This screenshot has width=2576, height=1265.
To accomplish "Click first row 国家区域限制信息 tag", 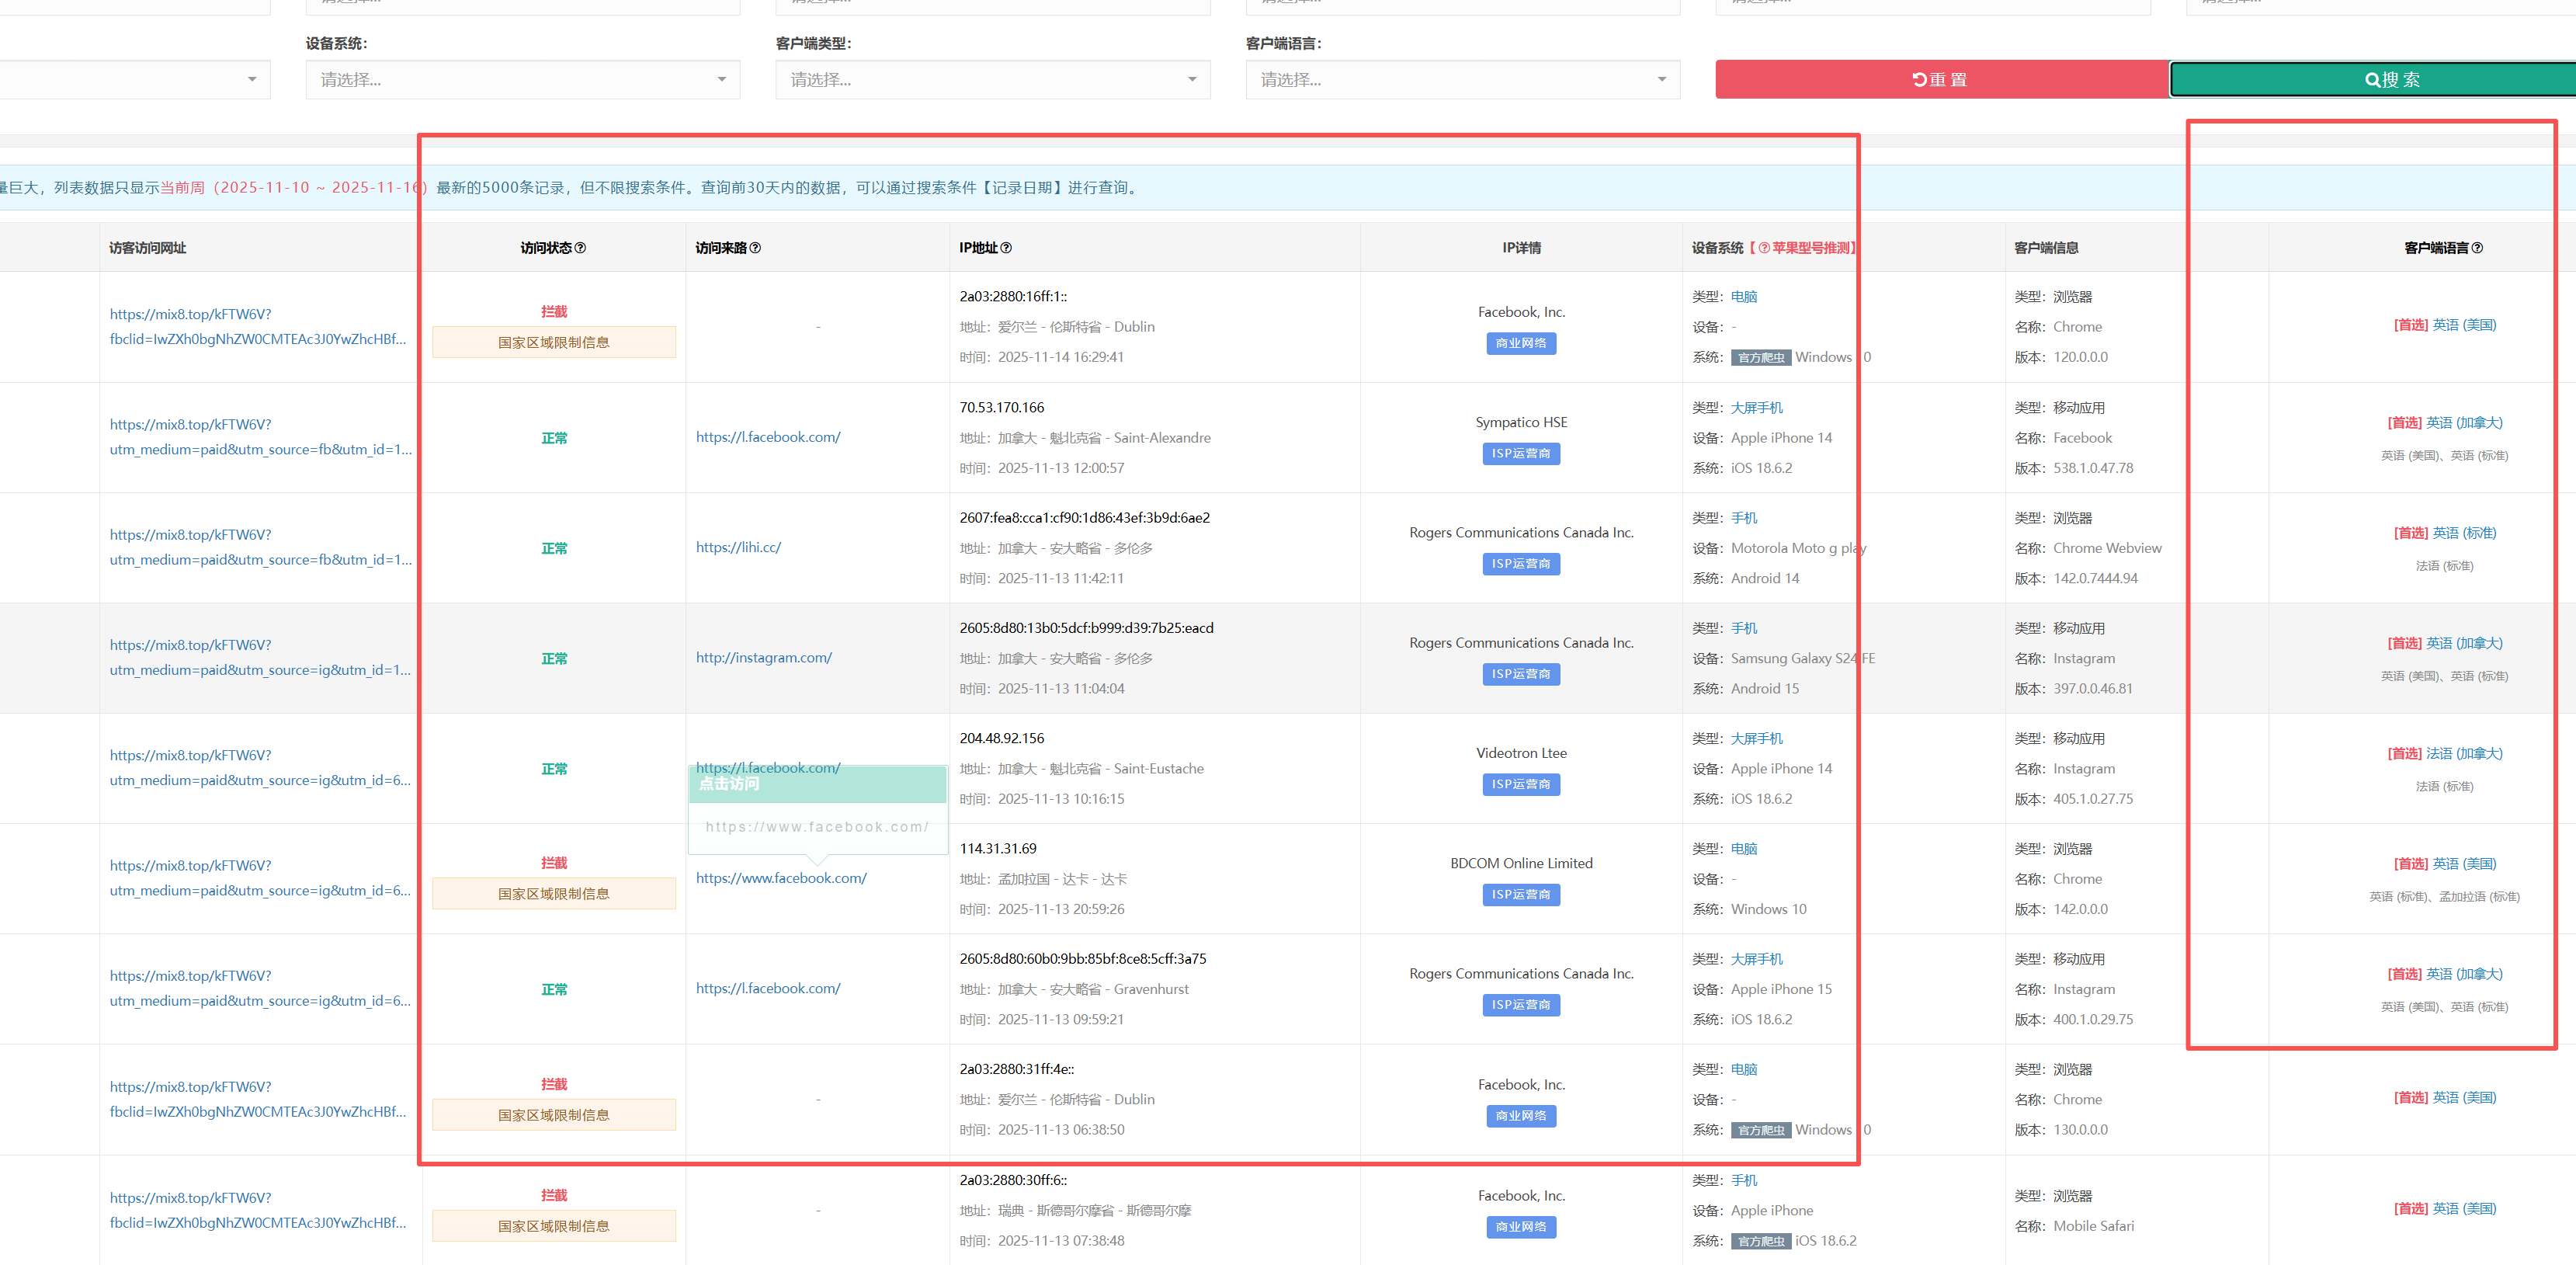I will [x=553, y=342].
